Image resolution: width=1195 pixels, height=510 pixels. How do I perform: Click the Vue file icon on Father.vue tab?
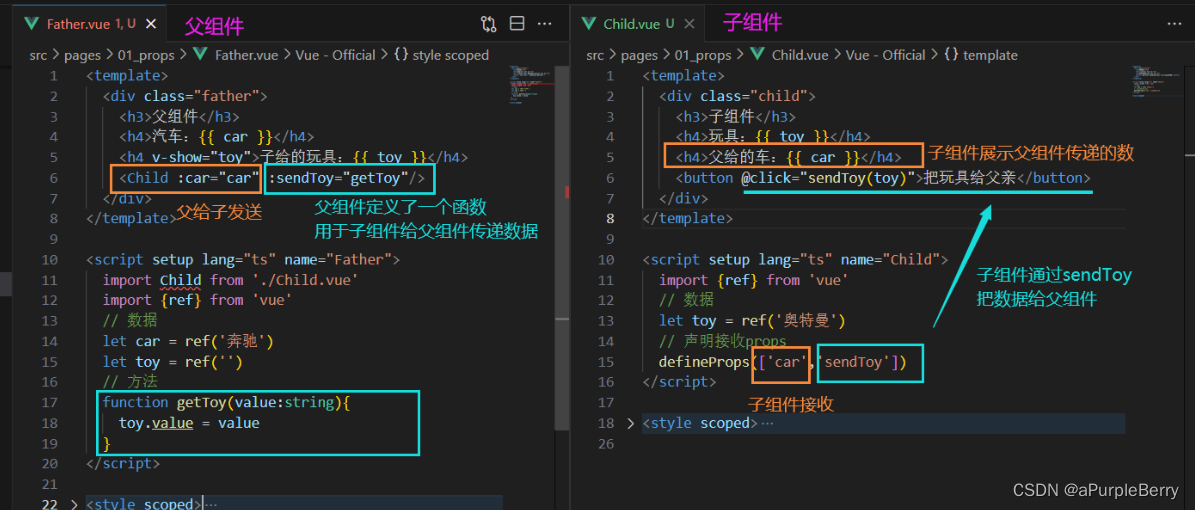[33, 24]
